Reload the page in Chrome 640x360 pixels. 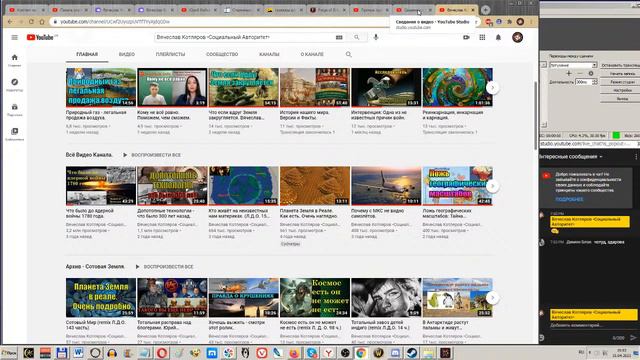click(x=31, y=22)
